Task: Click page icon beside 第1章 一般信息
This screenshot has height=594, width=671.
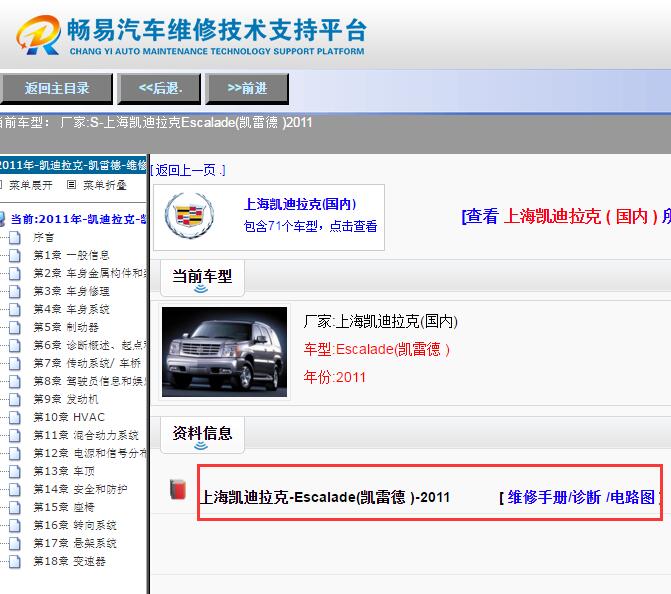Action: (x=15, y=255)
